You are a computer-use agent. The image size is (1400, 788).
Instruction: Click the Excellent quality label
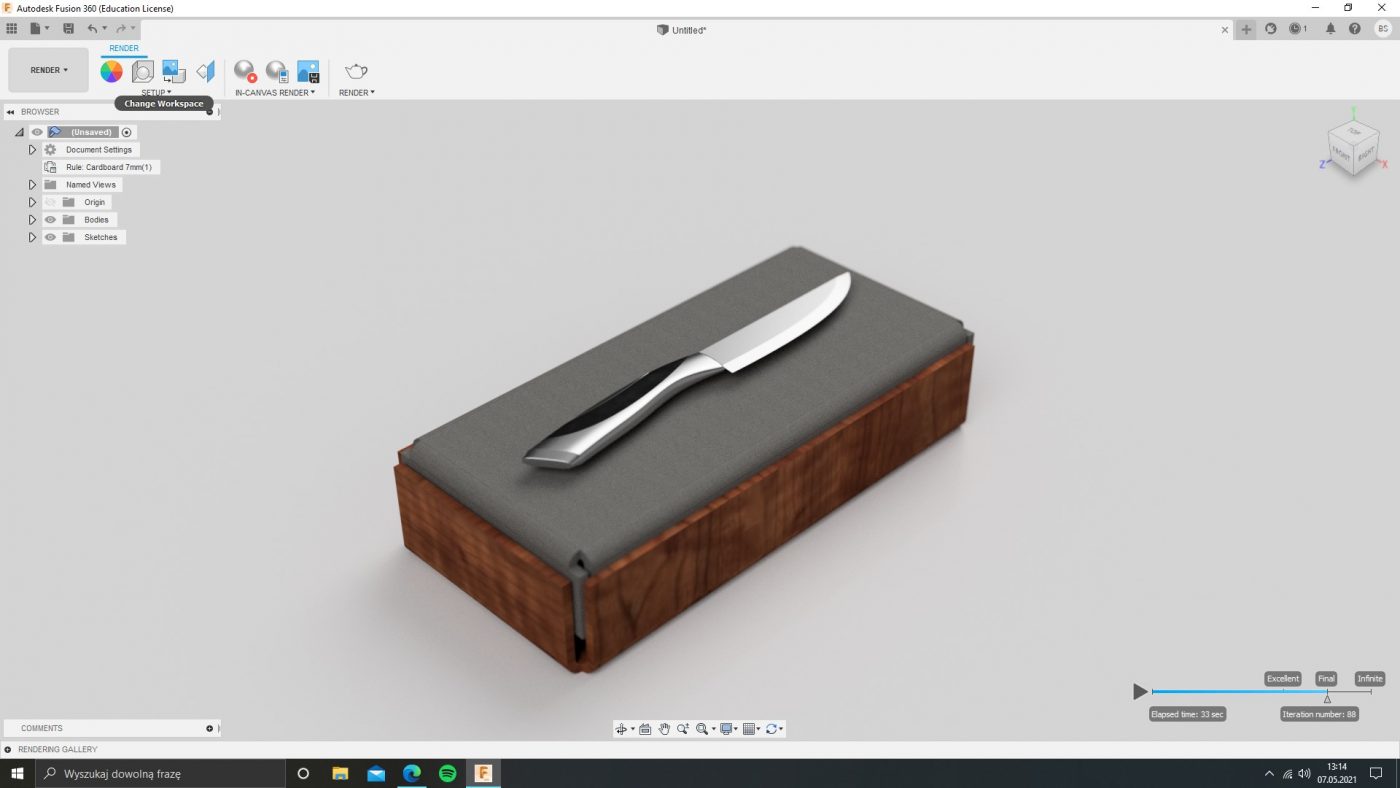tap(1282, 679)
